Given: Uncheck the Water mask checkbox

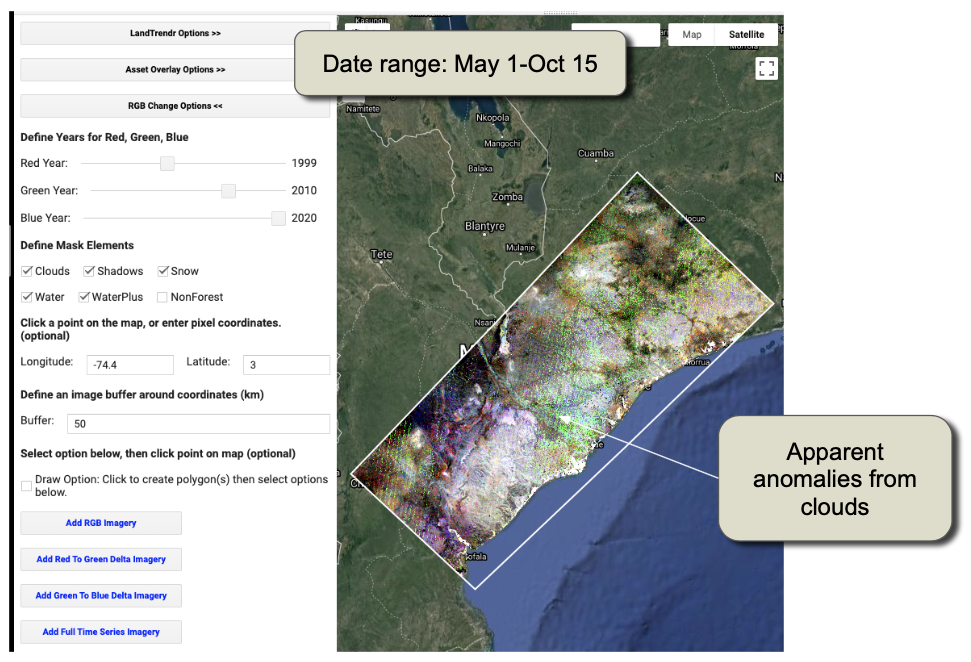Looking at the screenshot, I should (28, 297).
